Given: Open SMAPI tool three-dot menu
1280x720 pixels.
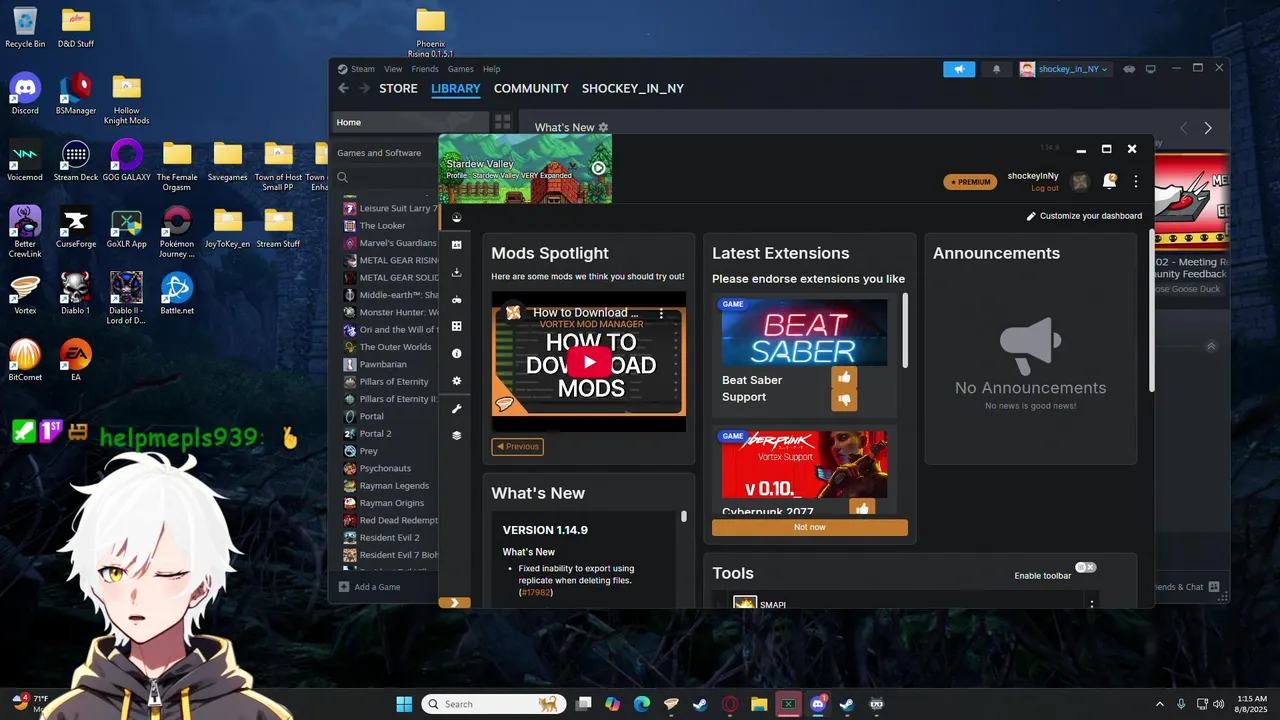Looking at the screenshot, I should [x=1091, y=604].
